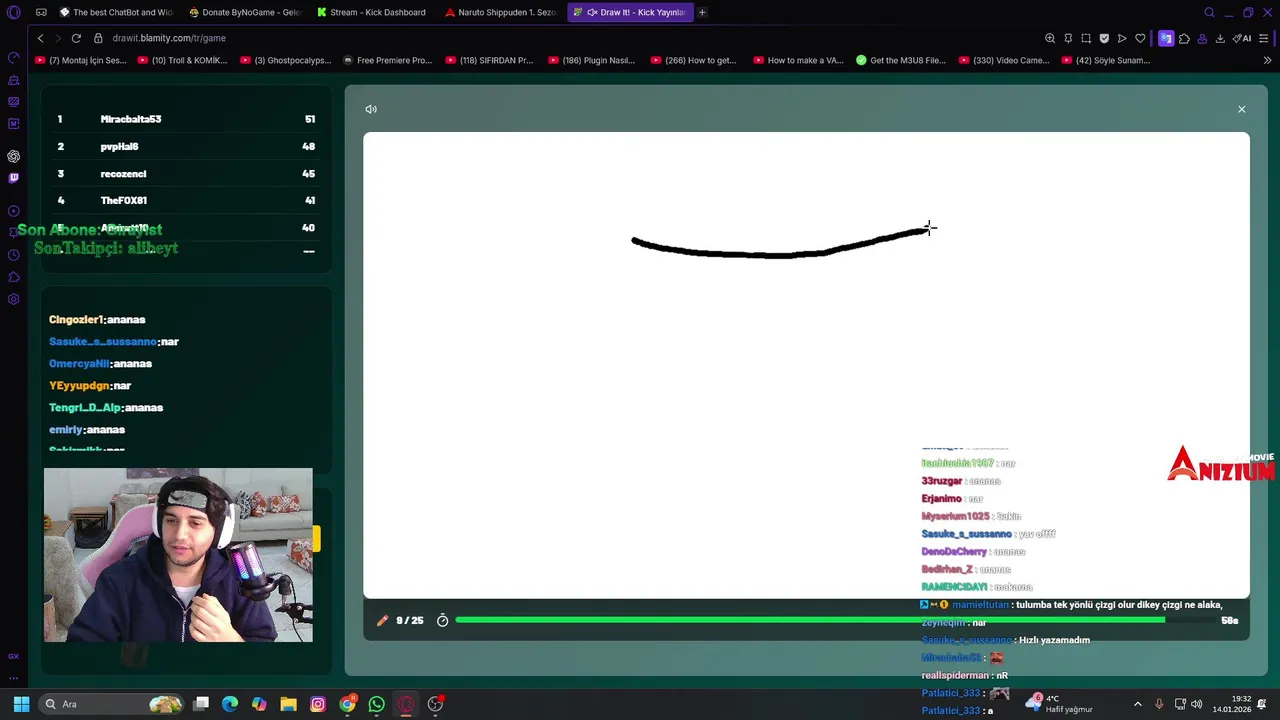Click the stopwatch timer icon
Screen dimensions: 1280x720
click(443, 621)
